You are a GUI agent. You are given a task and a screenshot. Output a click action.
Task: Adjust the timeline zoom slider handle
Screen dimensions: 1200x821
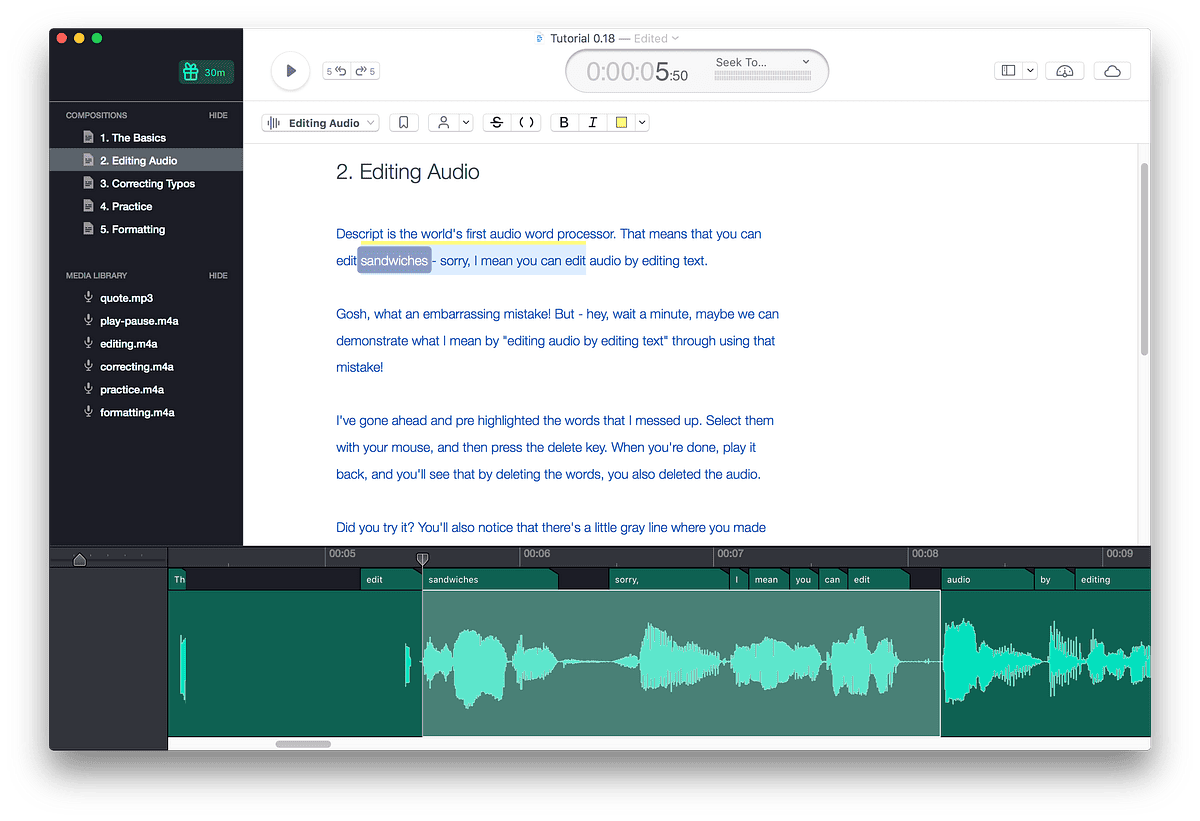click(80, 560)
